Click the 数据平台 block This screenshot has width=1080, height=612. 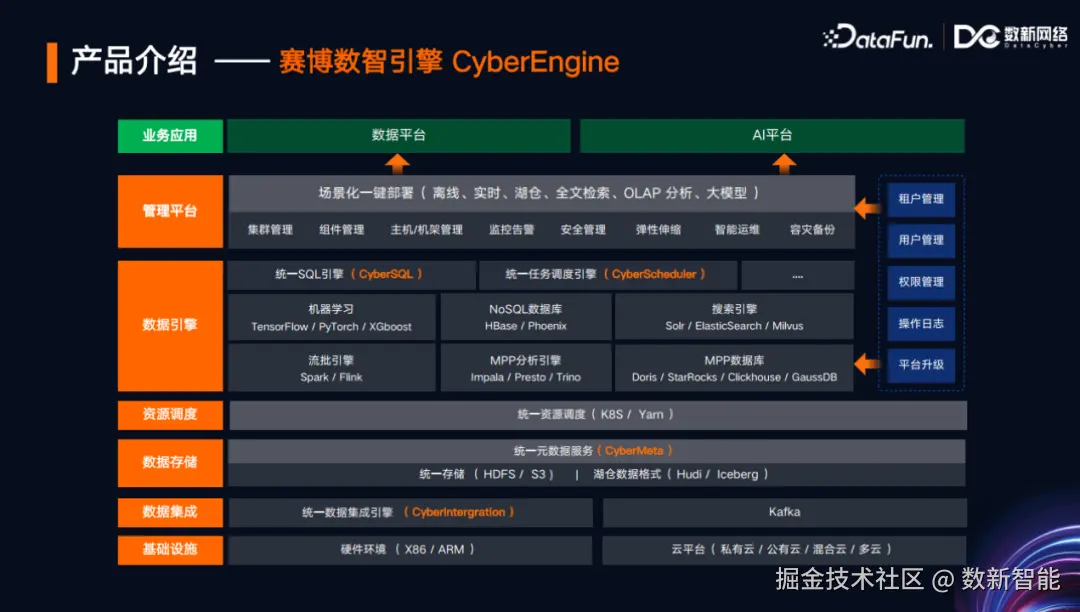(399, 136)
